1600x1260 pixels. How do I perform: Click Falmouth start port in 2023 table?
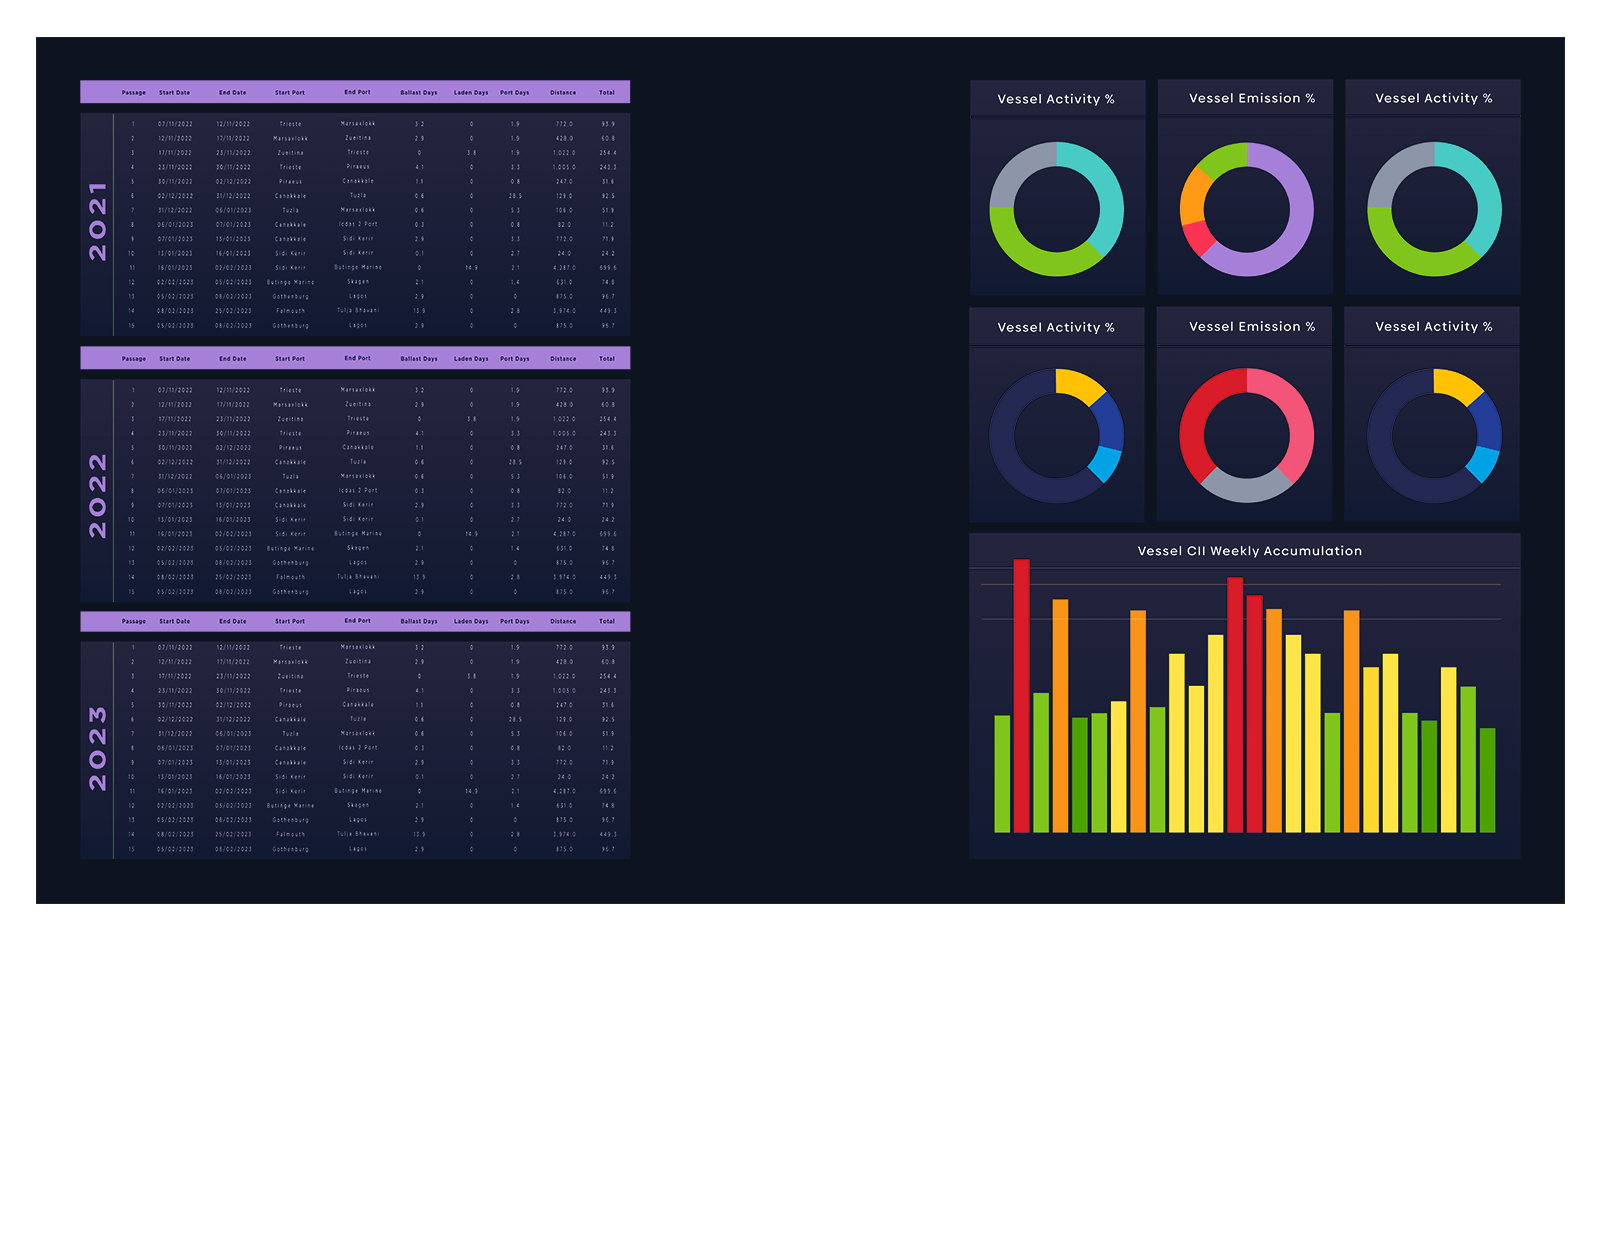point(290,834)
